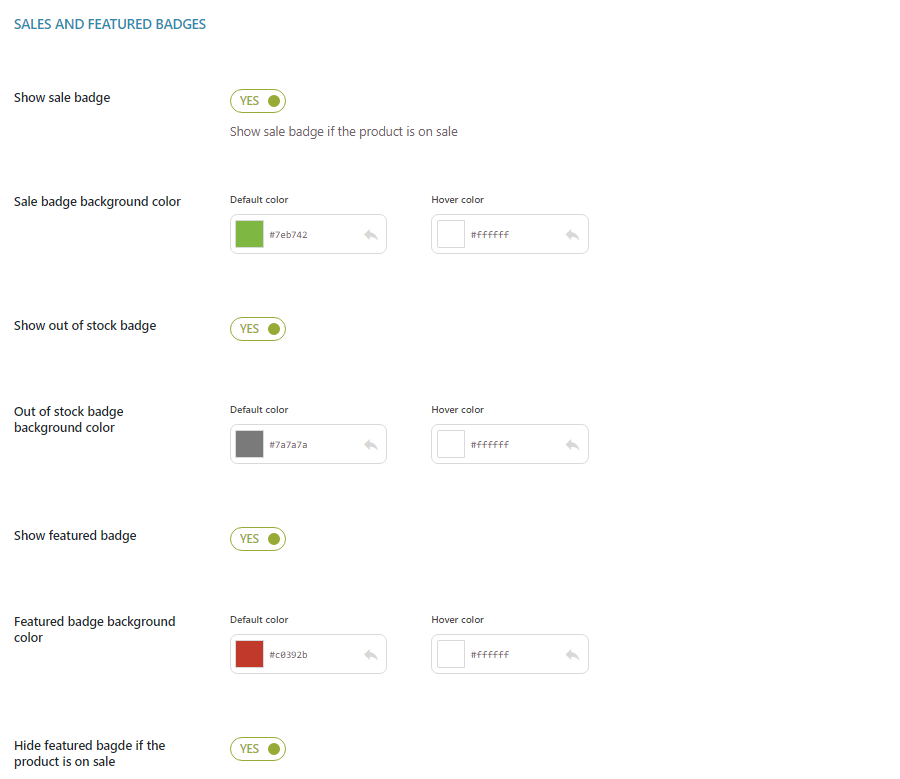The height and width of the screenshot is (779, 900).
Task: Toggle Show featured badge switch
Action: click(x=258, y=539)
